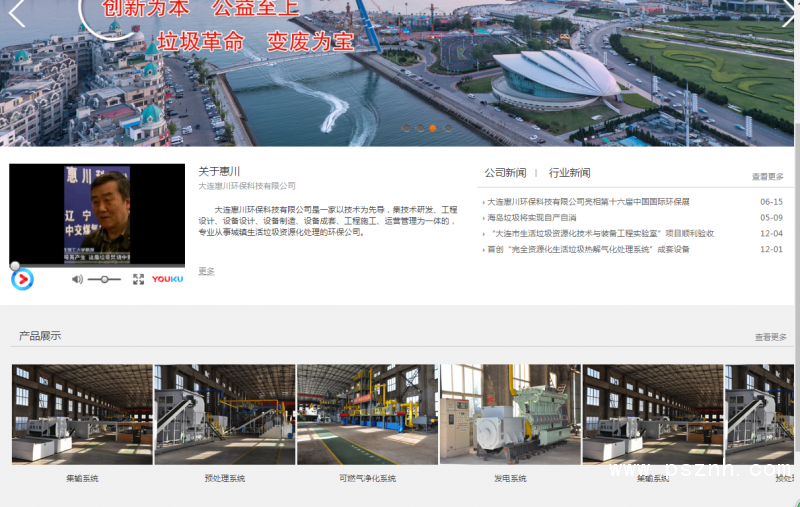Click the YOUKU logo on player
Screen dimensions: 800x507
pos(167,280)
